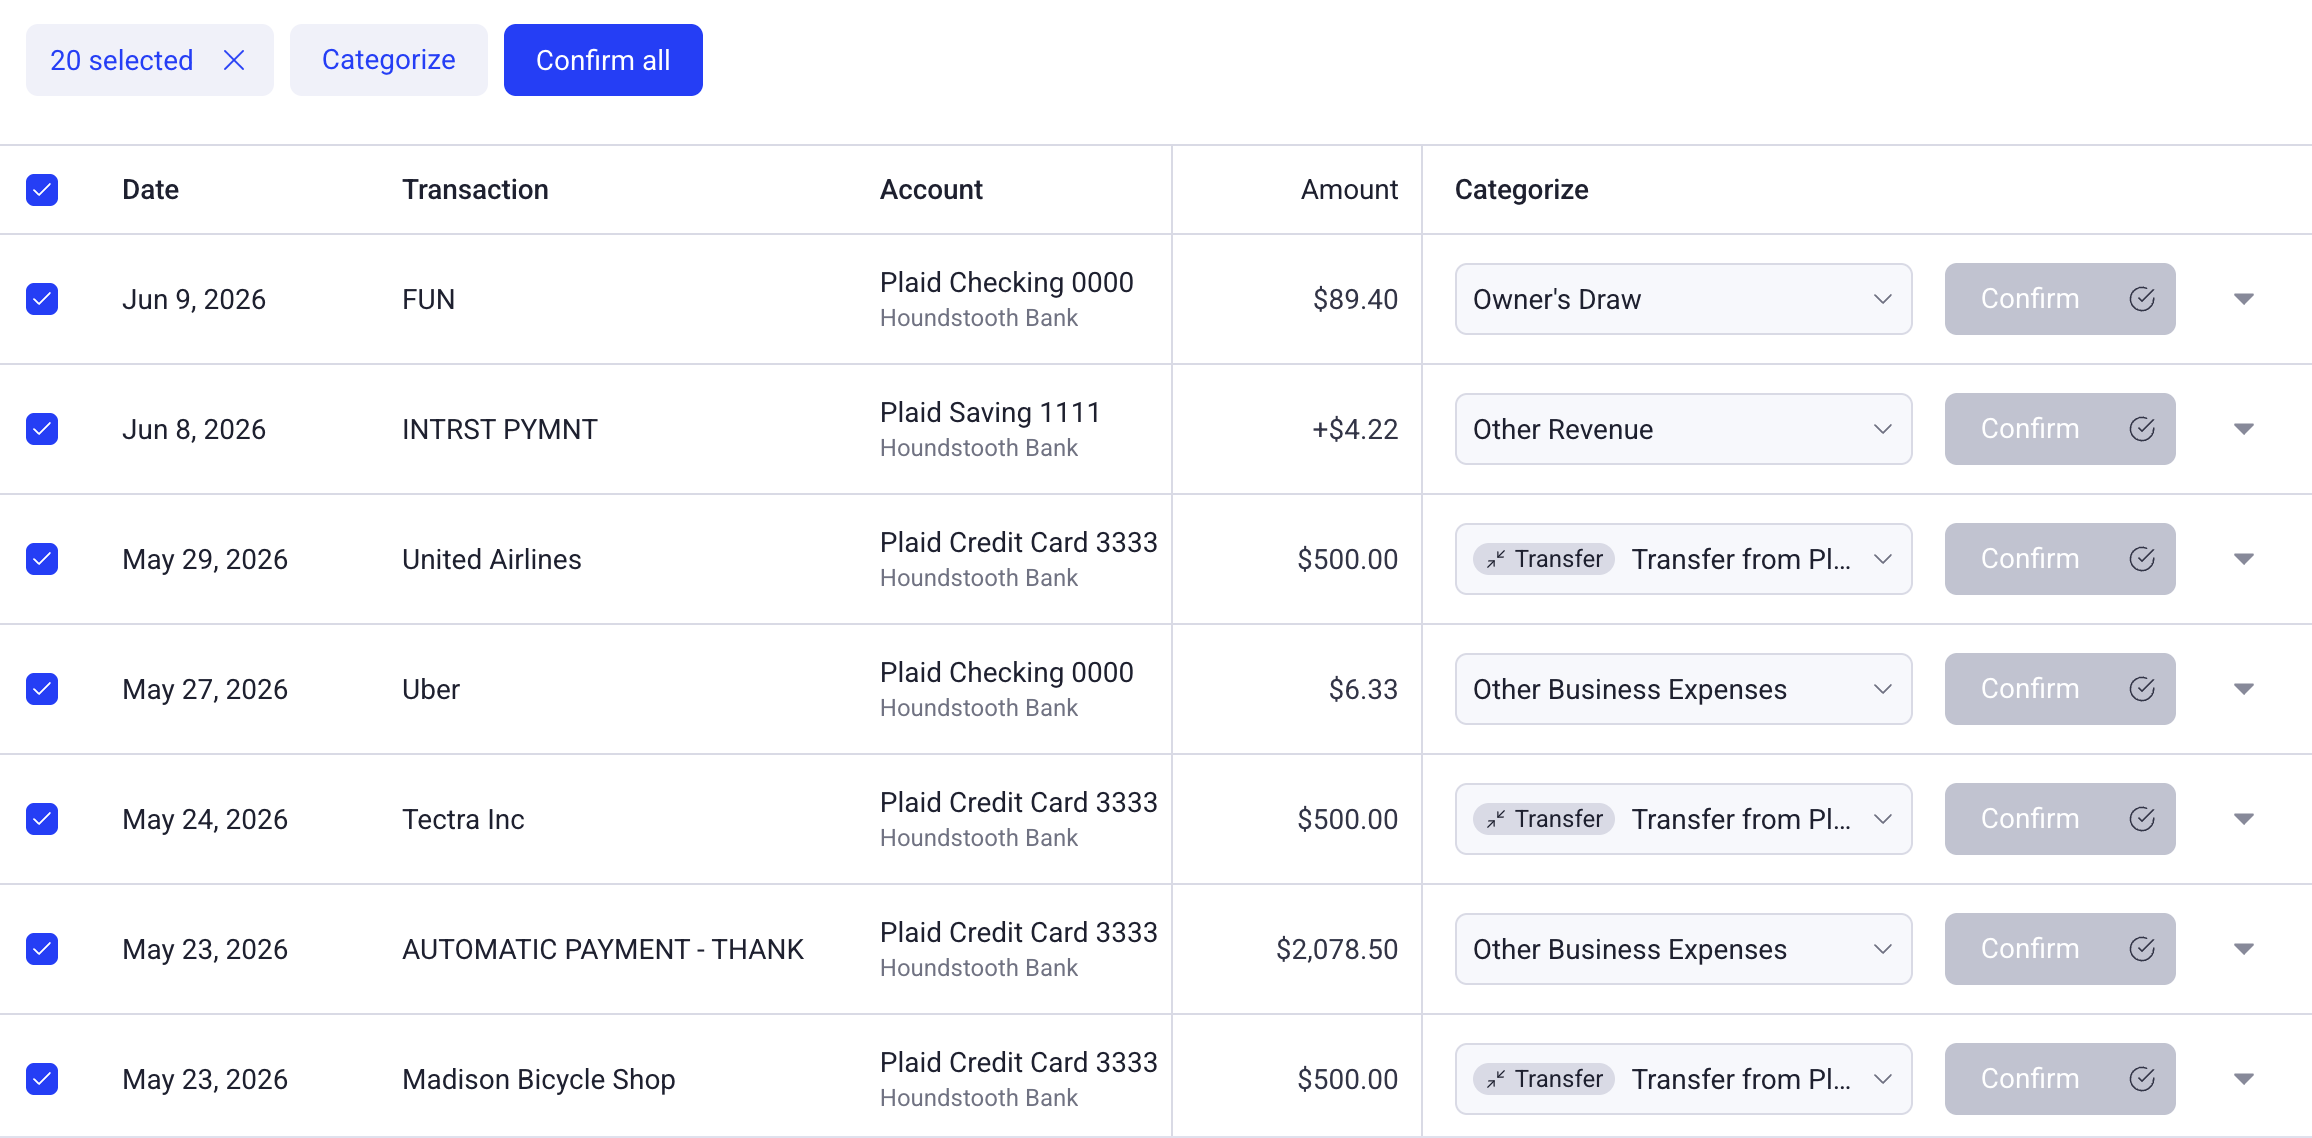This screenshot has width=2312, height=1138.
Task: Uncheck the United Airlines row checkbox
Action: [x=42, y=559]
